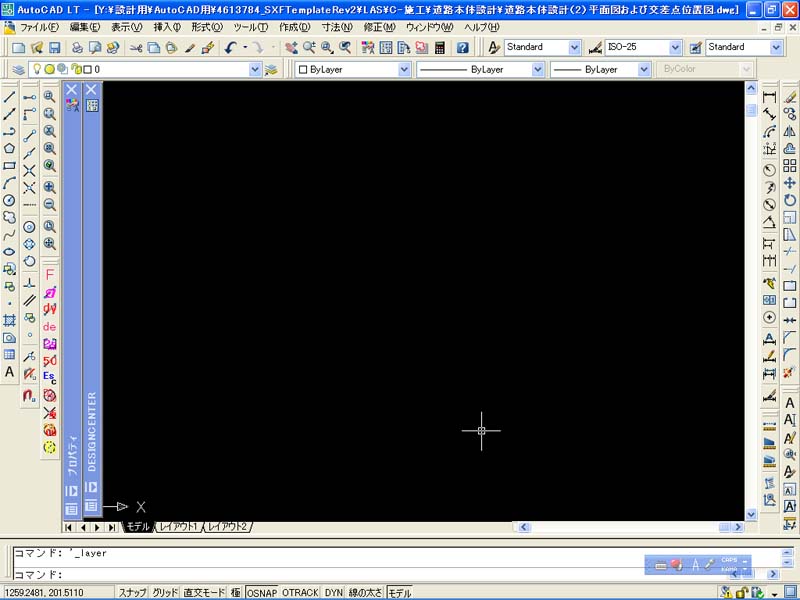Expand the layer 0 dropdown list

(255, 69)
